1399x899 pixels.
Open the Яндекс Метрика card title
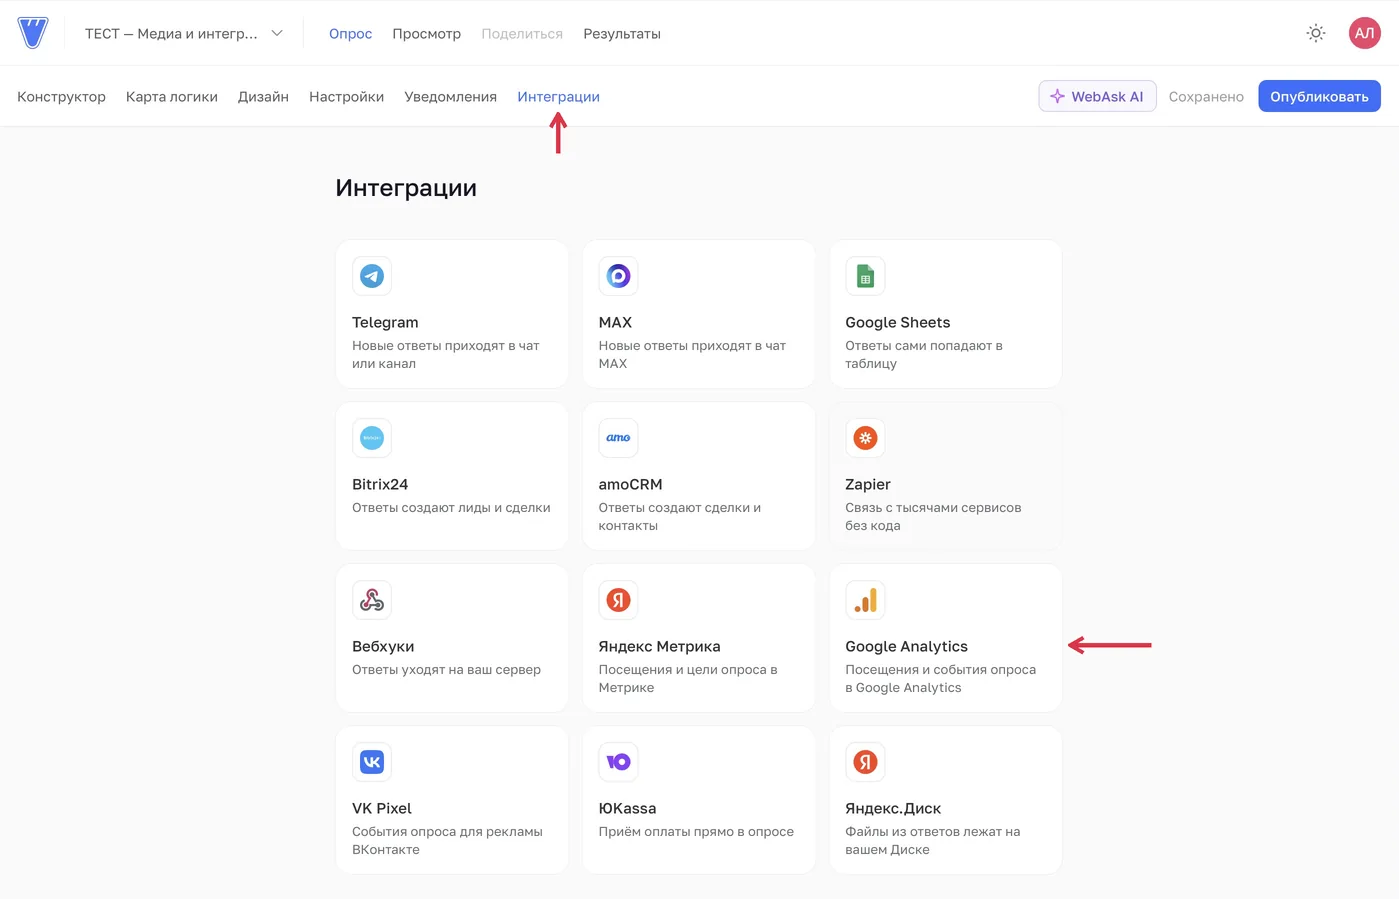click(x=659, y=646)
